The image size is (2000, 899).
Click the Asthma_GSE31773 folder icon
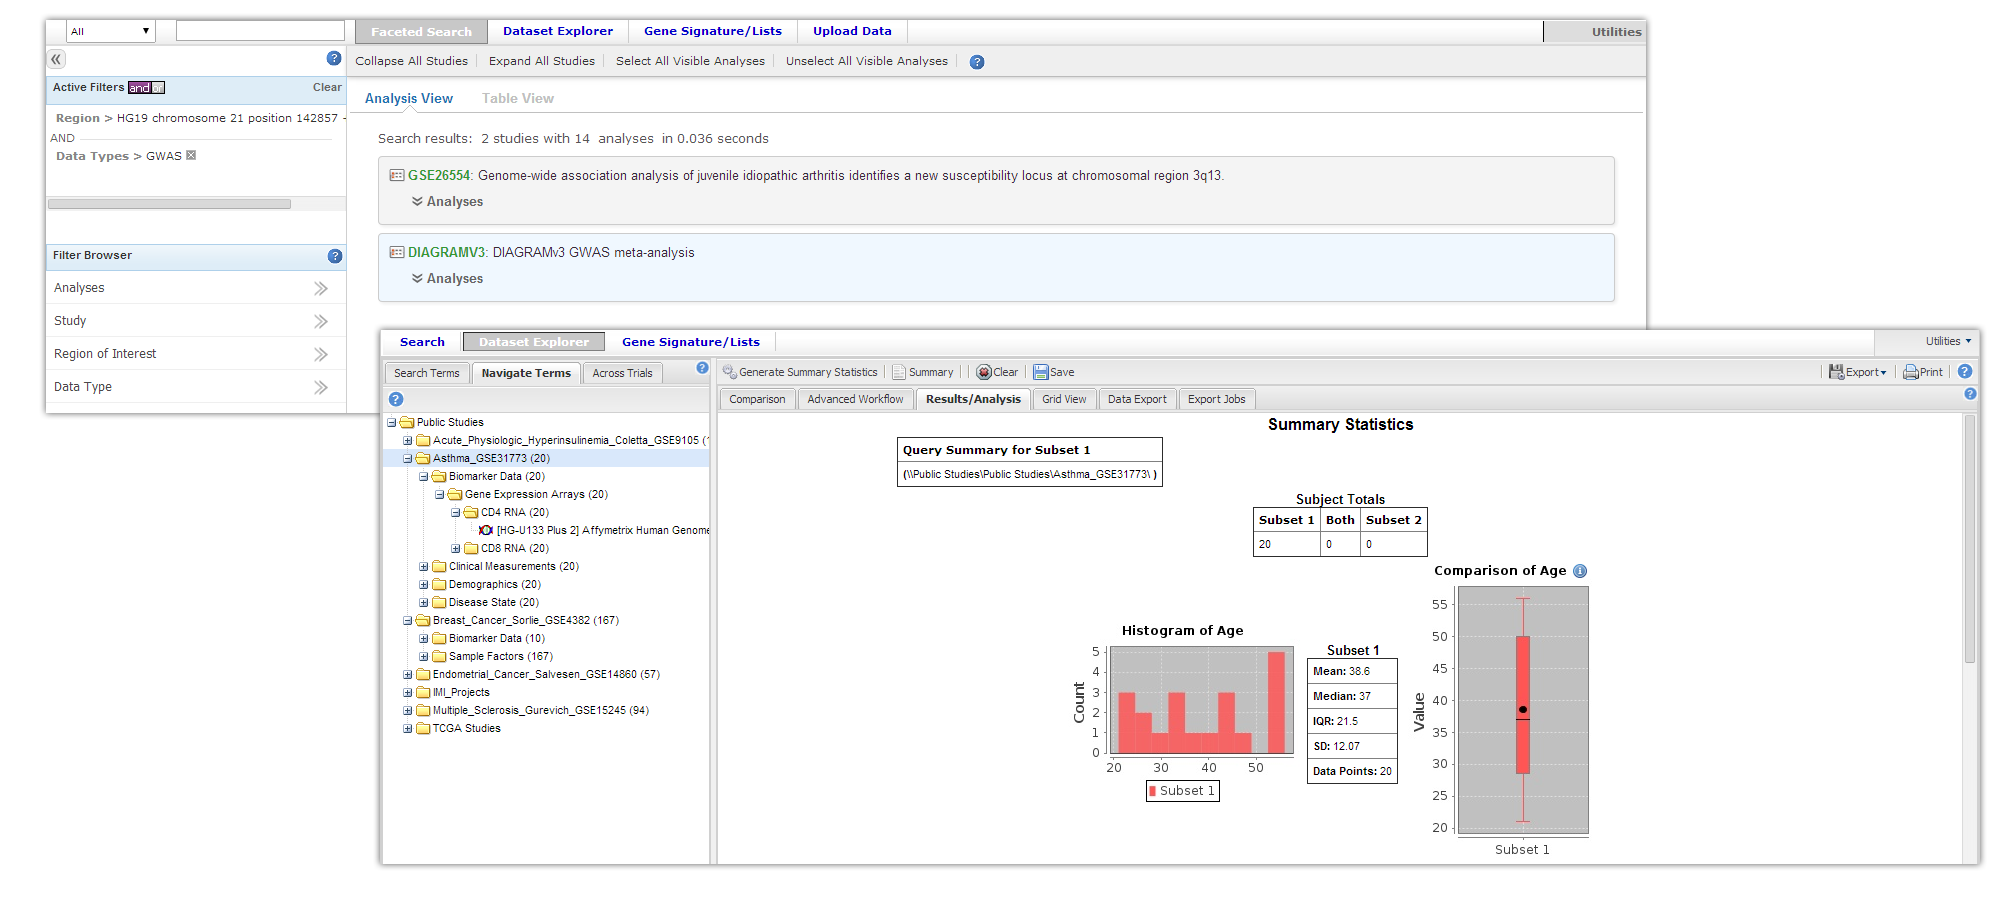(x=423, y=458)
